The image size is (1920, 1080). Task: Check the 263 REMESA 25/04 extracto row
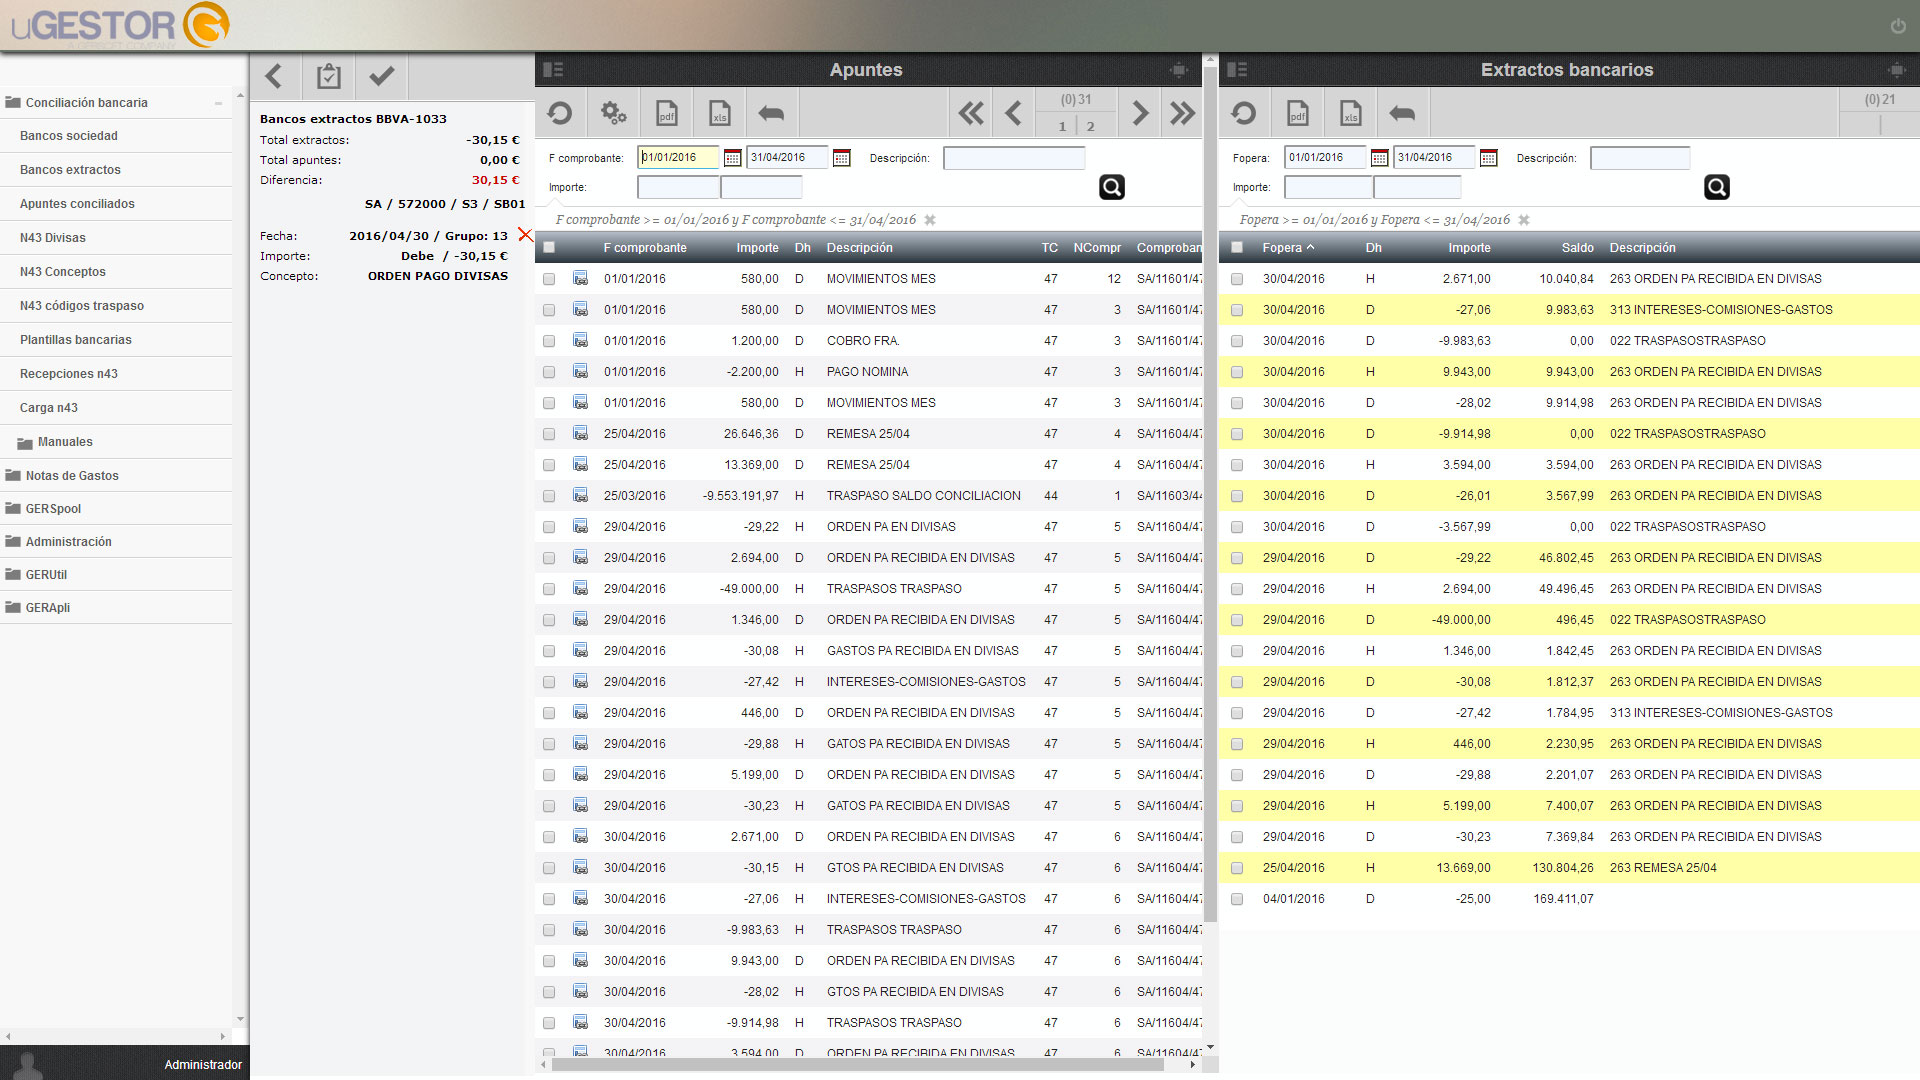pyautogui.click(x=1237, y=868)
